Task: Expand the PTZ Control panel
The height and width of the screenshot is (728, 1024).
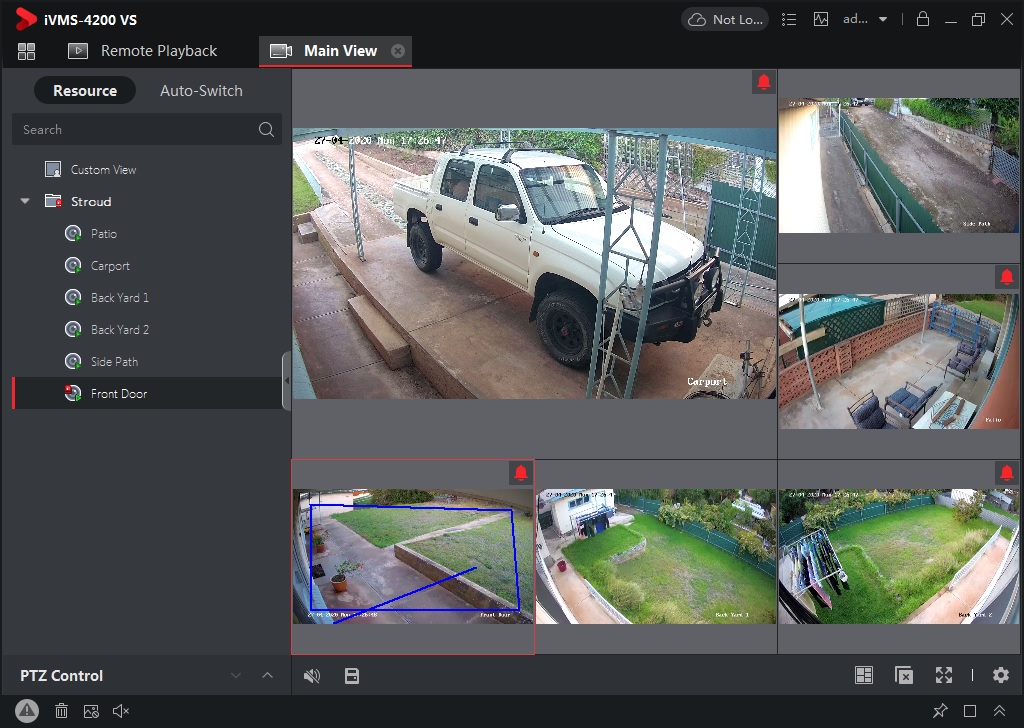Action: click(267, 676)
